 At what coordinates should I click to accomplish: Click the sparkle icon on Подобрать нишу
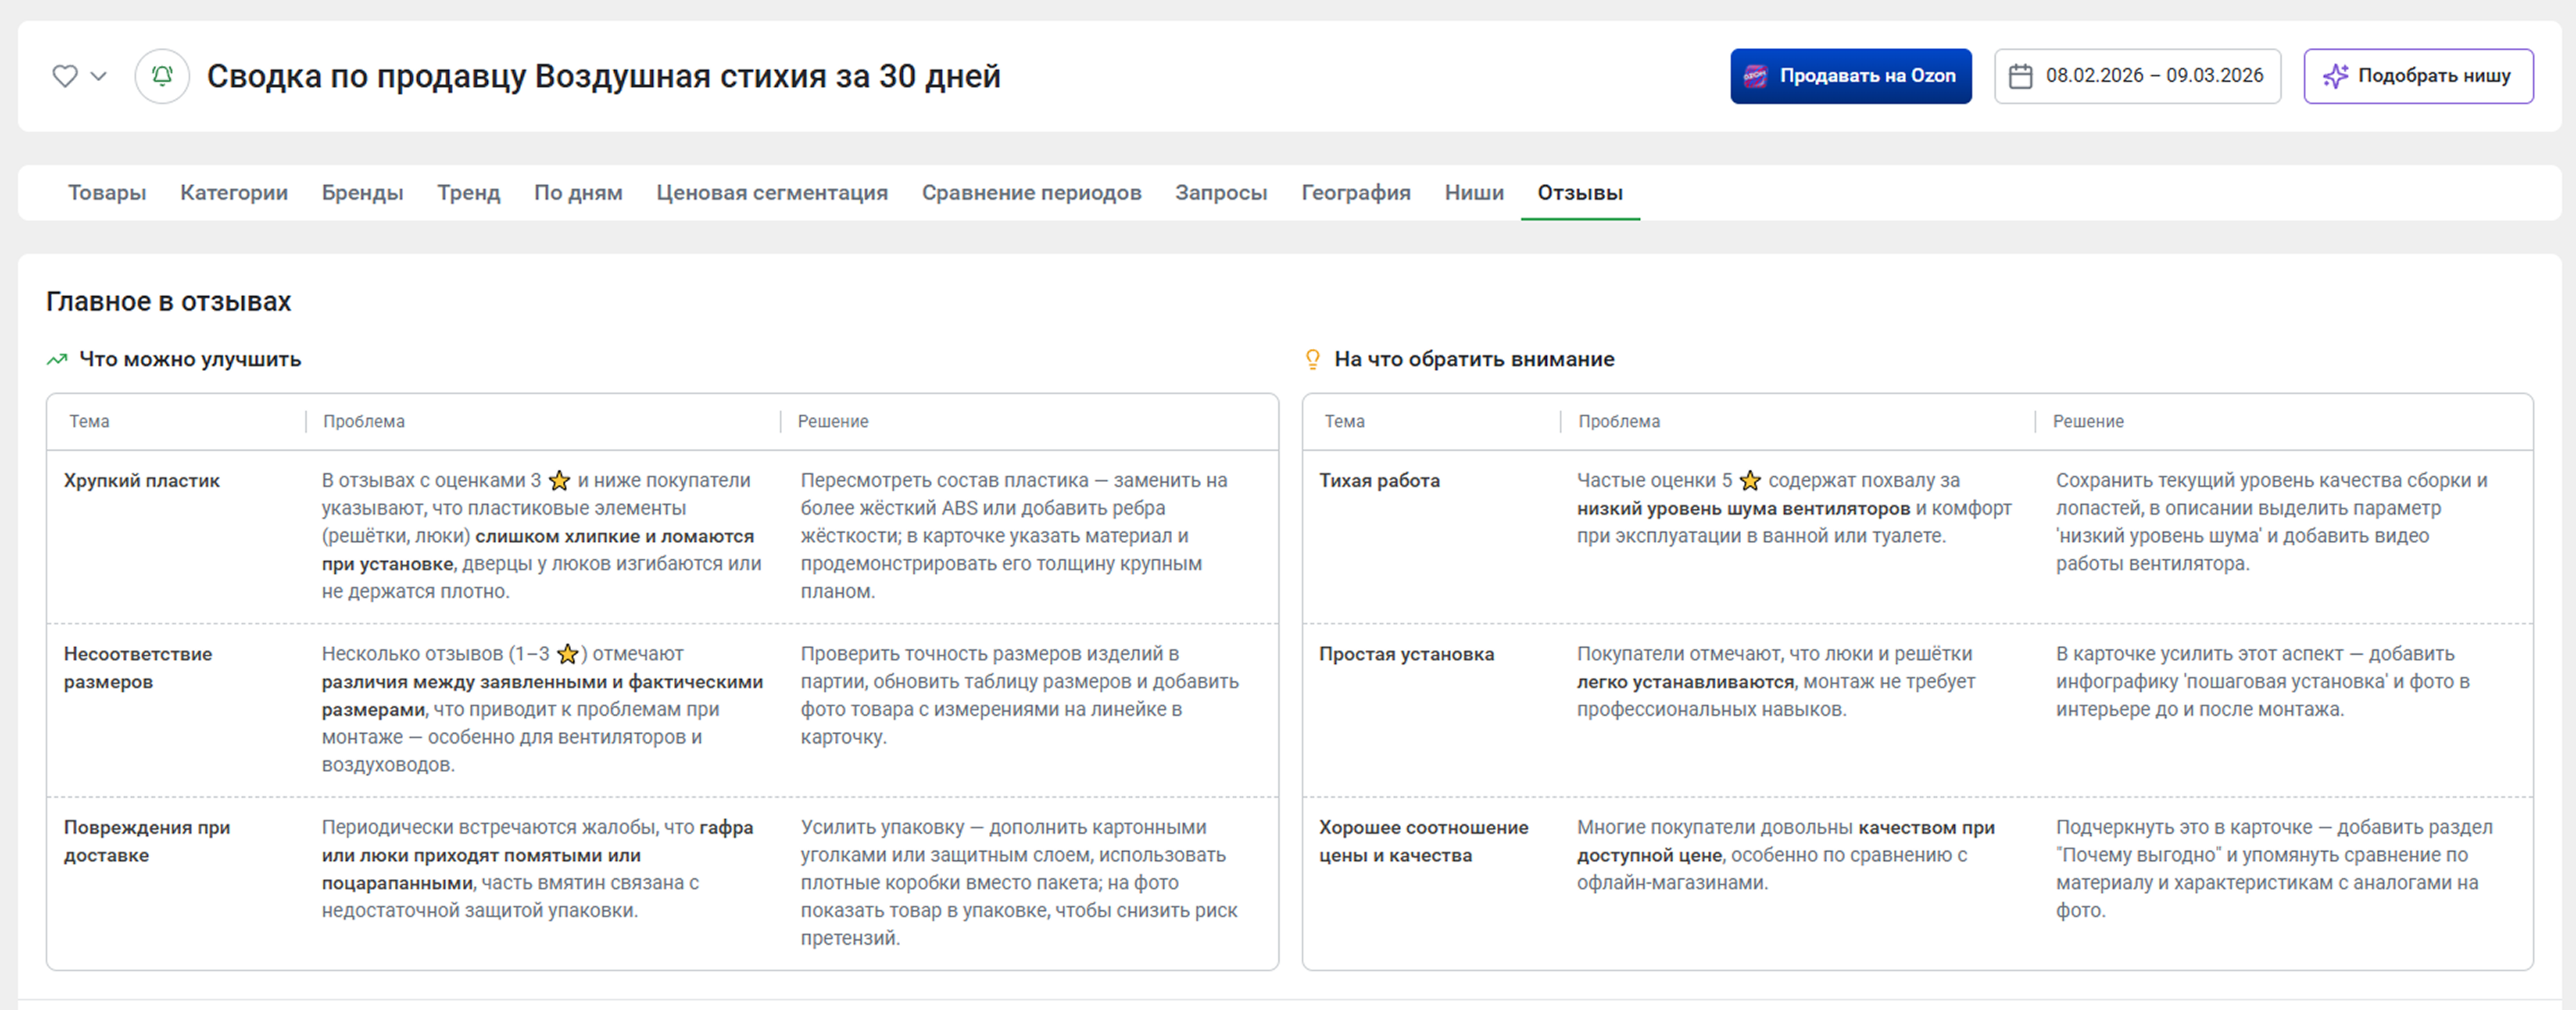pyautogui.click(x=2335, y=76)
